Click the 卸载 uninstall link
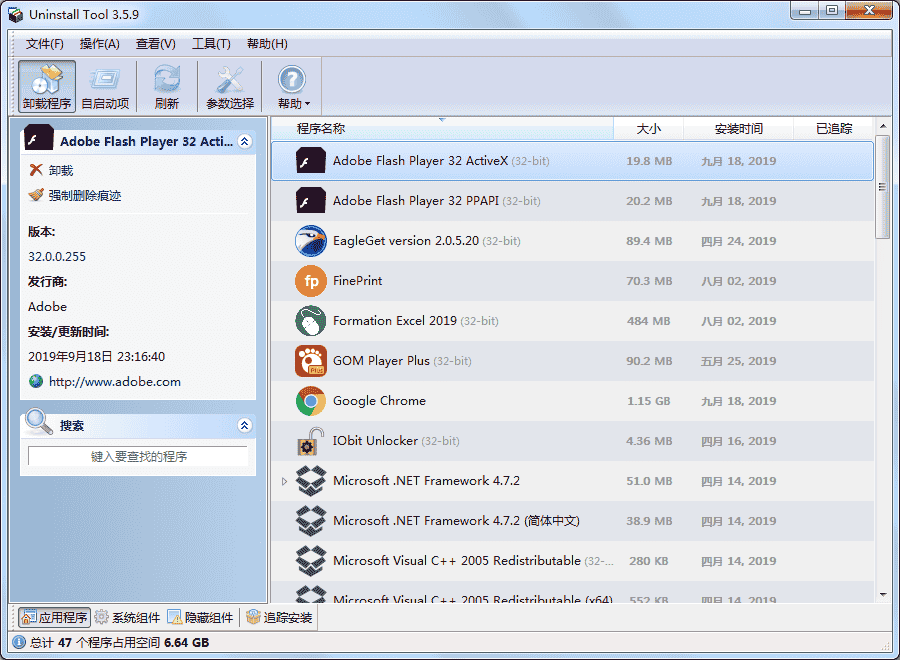900x660 pixels. coord(61,170)
